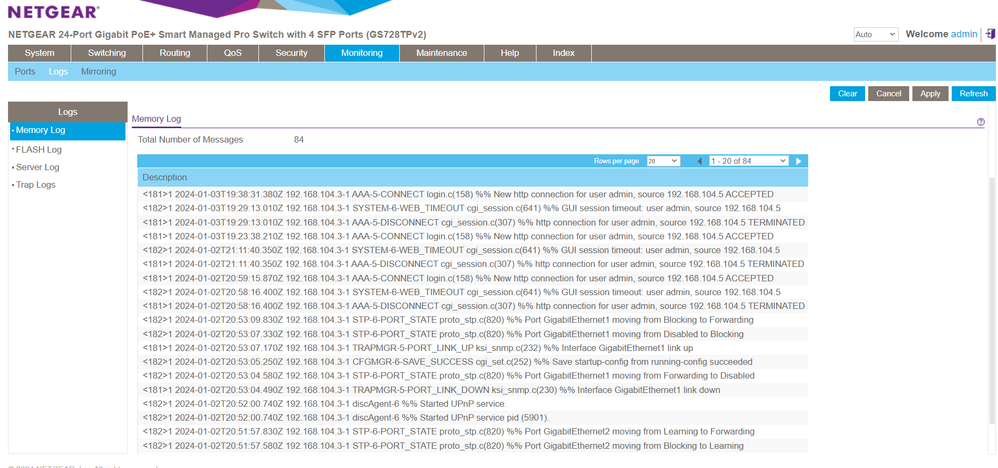Open the Memory Log help icon
998x468 pixels.
[x=980, y=121]
